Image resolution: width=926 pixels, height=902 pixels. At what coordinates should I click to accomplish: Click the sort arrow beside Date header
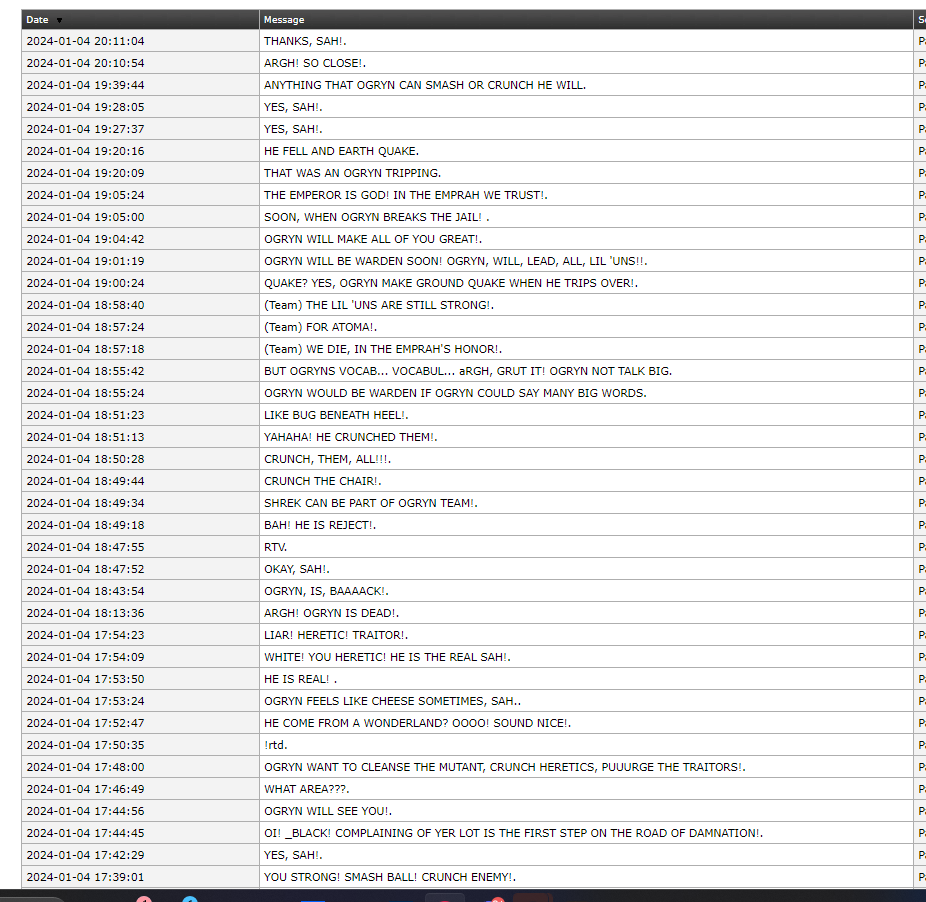59,20
